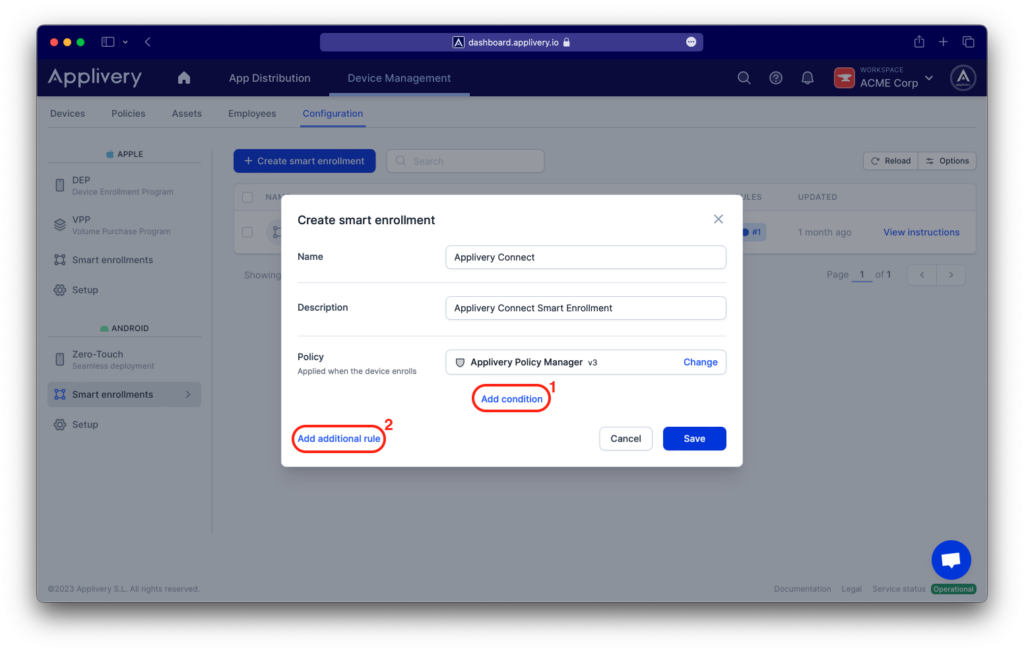Close the Create smart enrollment dialog
1024x651 pixels.
(718, 219)
